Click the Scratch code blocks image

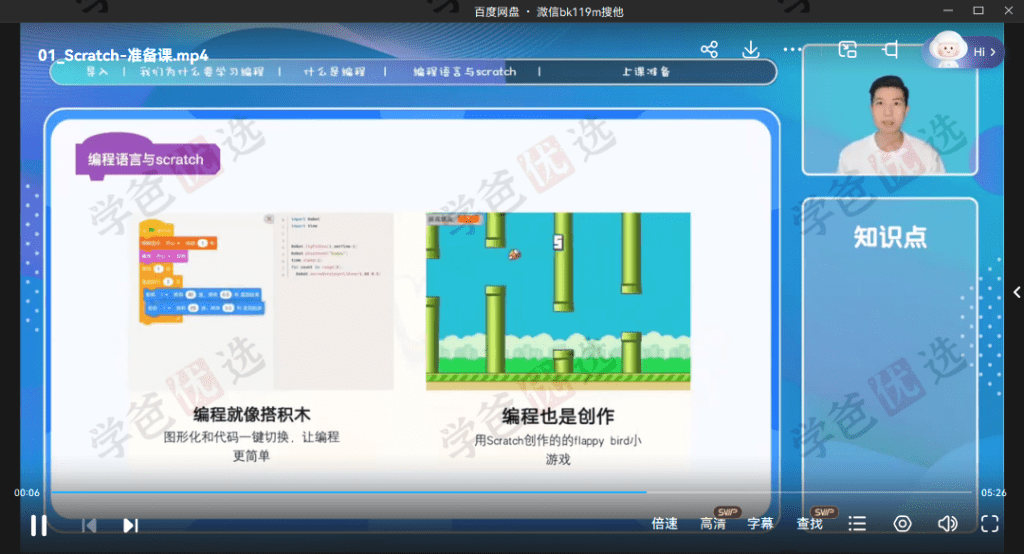261,301
